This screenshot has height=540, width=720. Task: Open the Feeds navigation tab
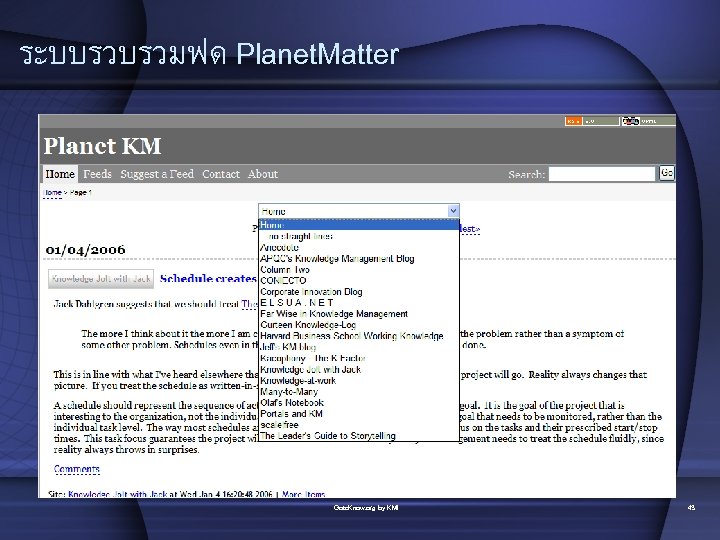tap(97, 174)
